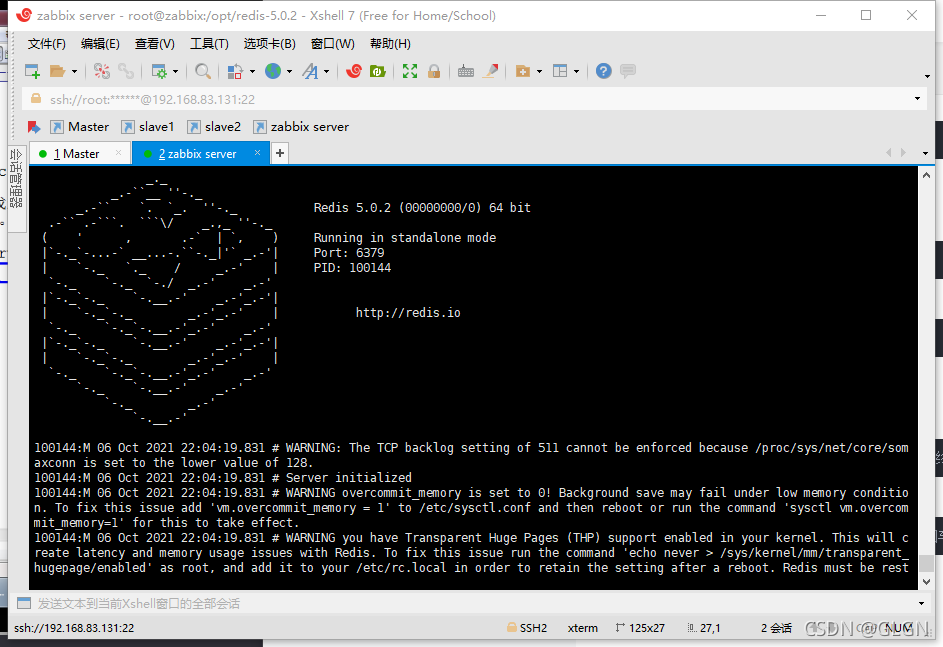Close the 1 Master tab

pyautogui.click(x=118, y=153)
